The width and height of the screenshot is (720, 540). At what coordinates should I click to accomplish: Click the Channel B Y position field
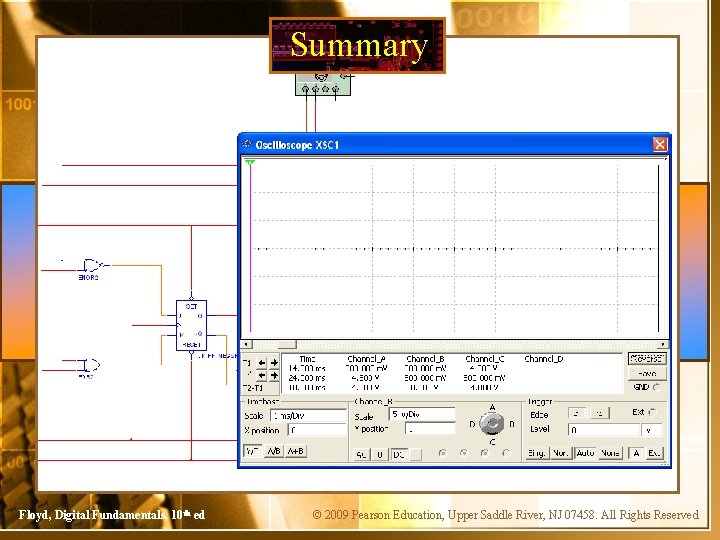click(x=430, y=429)
